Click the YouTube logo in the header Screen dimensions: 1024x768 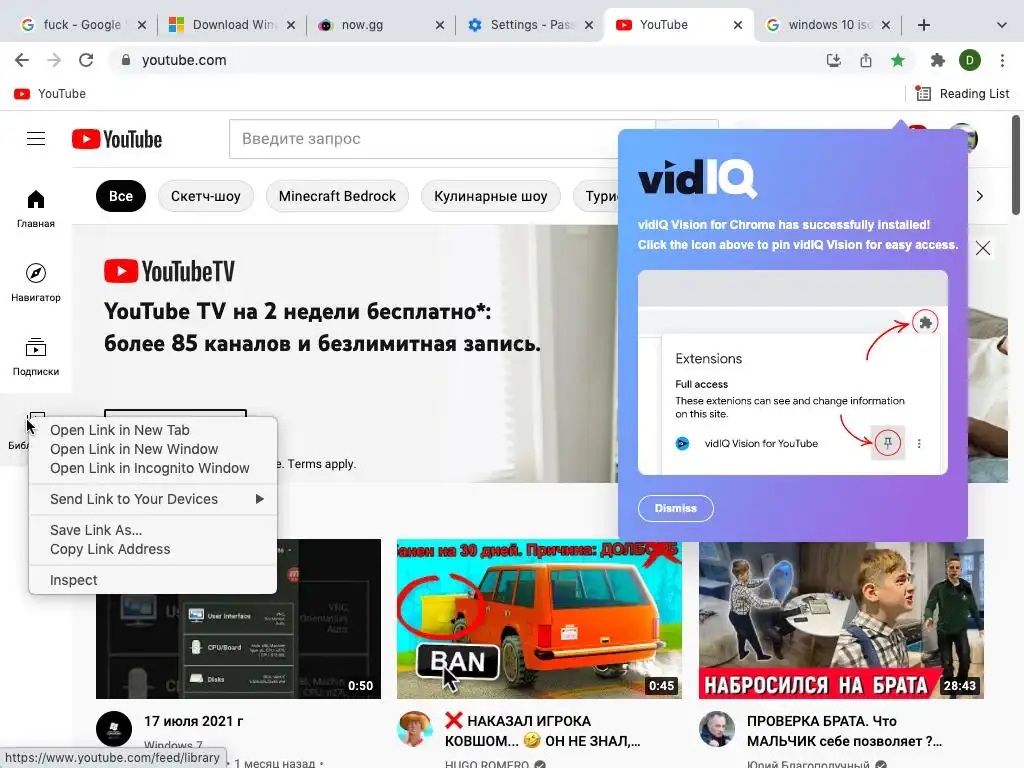117,139
